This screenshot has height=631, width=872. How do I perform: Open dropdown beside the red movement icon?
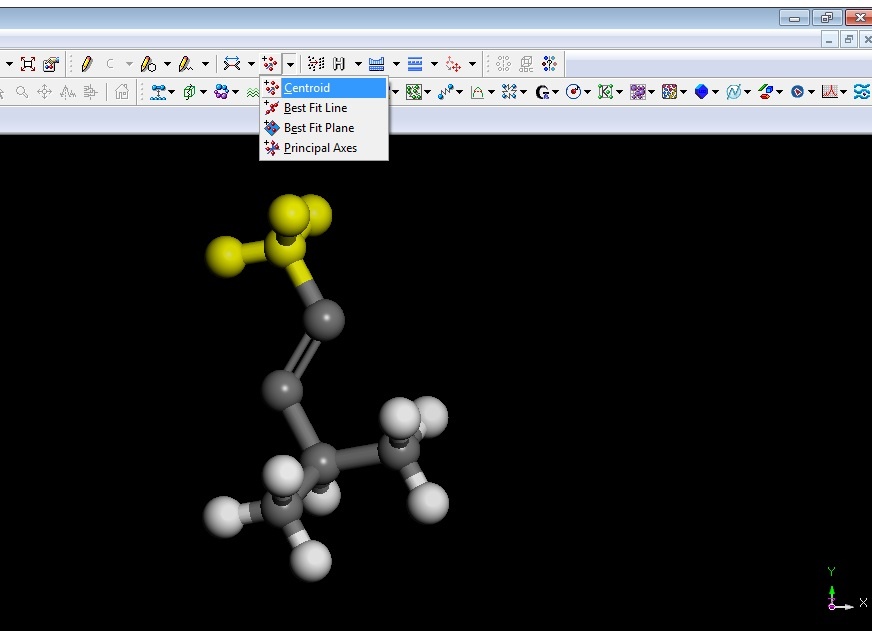[472, 64]
